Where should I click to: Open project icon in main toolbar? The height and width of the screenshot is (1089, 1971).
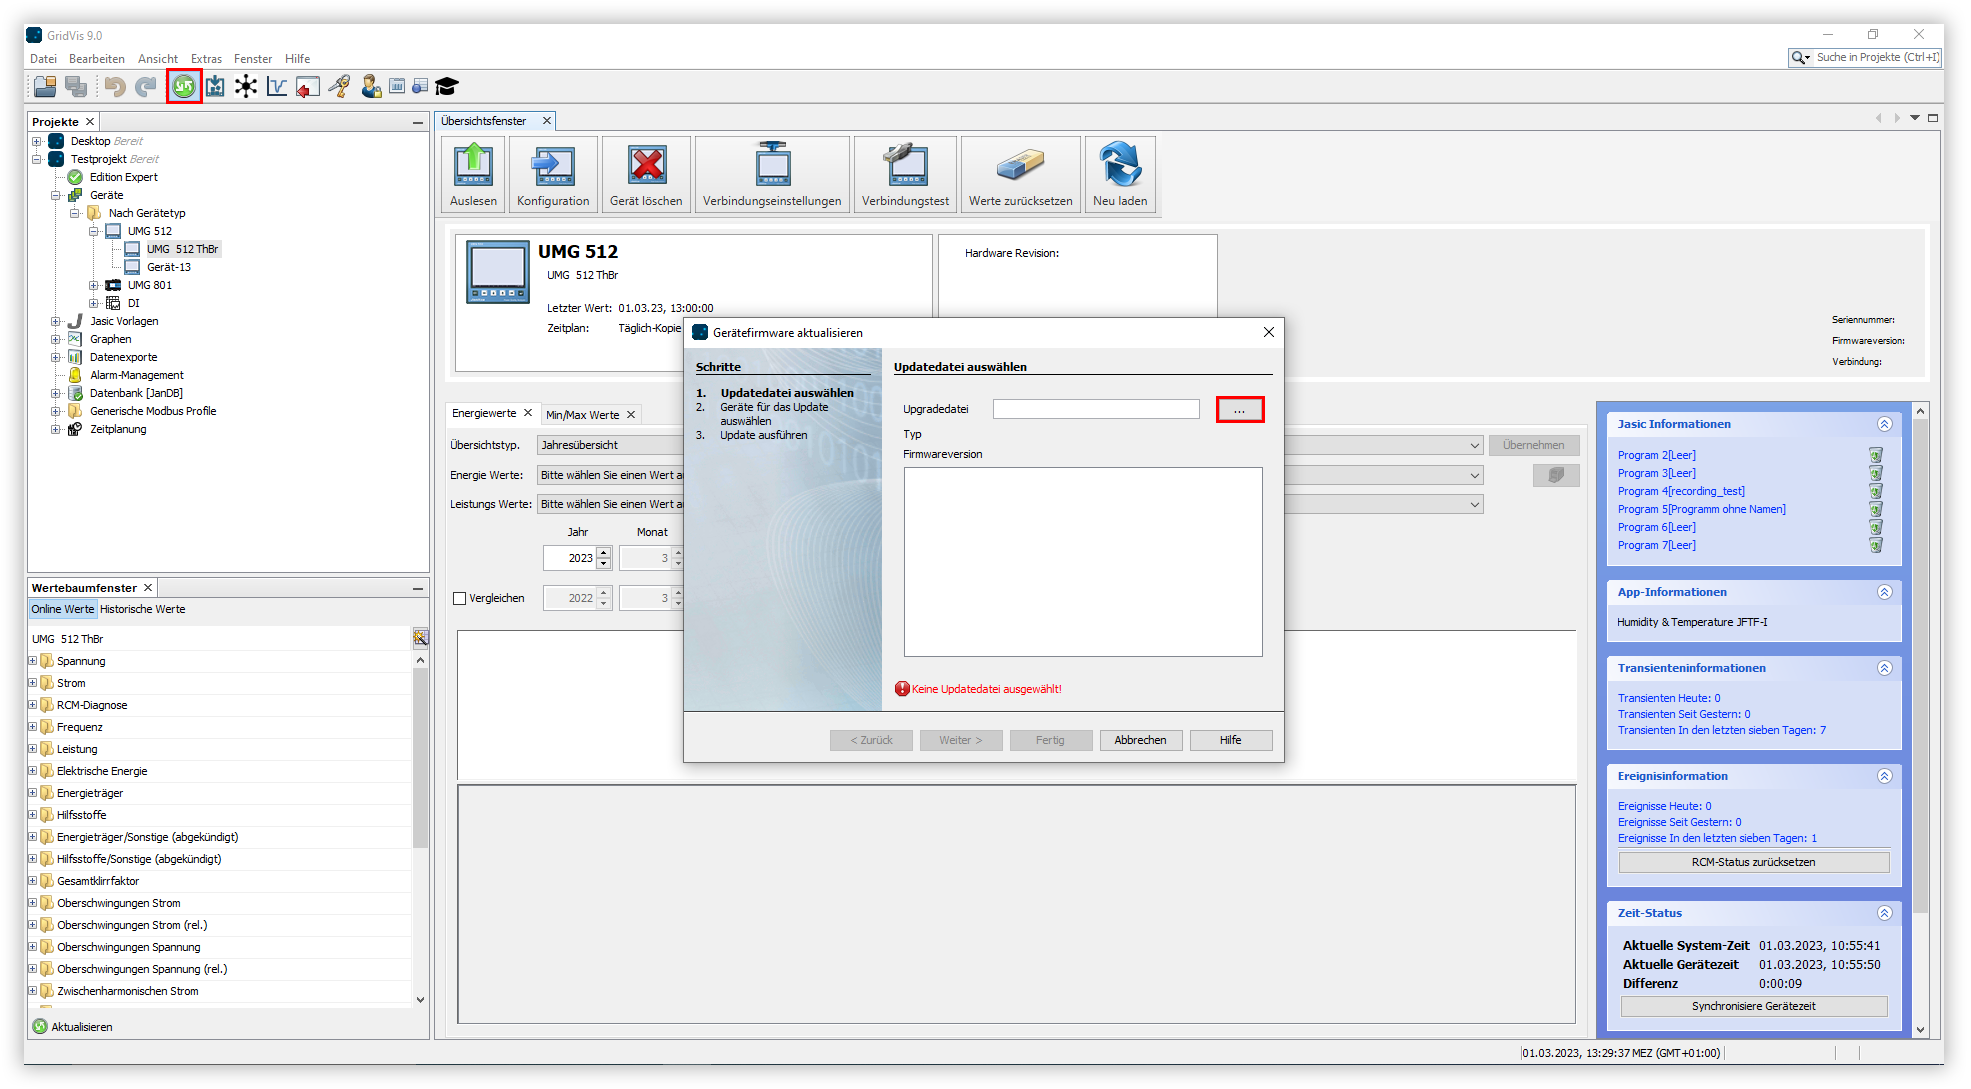(45, 87)
